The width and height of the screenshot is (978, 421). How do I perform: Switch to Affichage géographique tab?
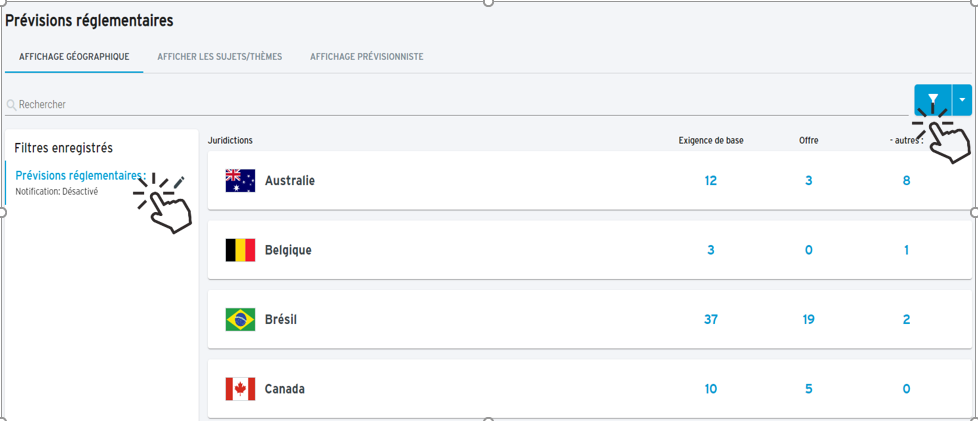[x=74, y=57]
